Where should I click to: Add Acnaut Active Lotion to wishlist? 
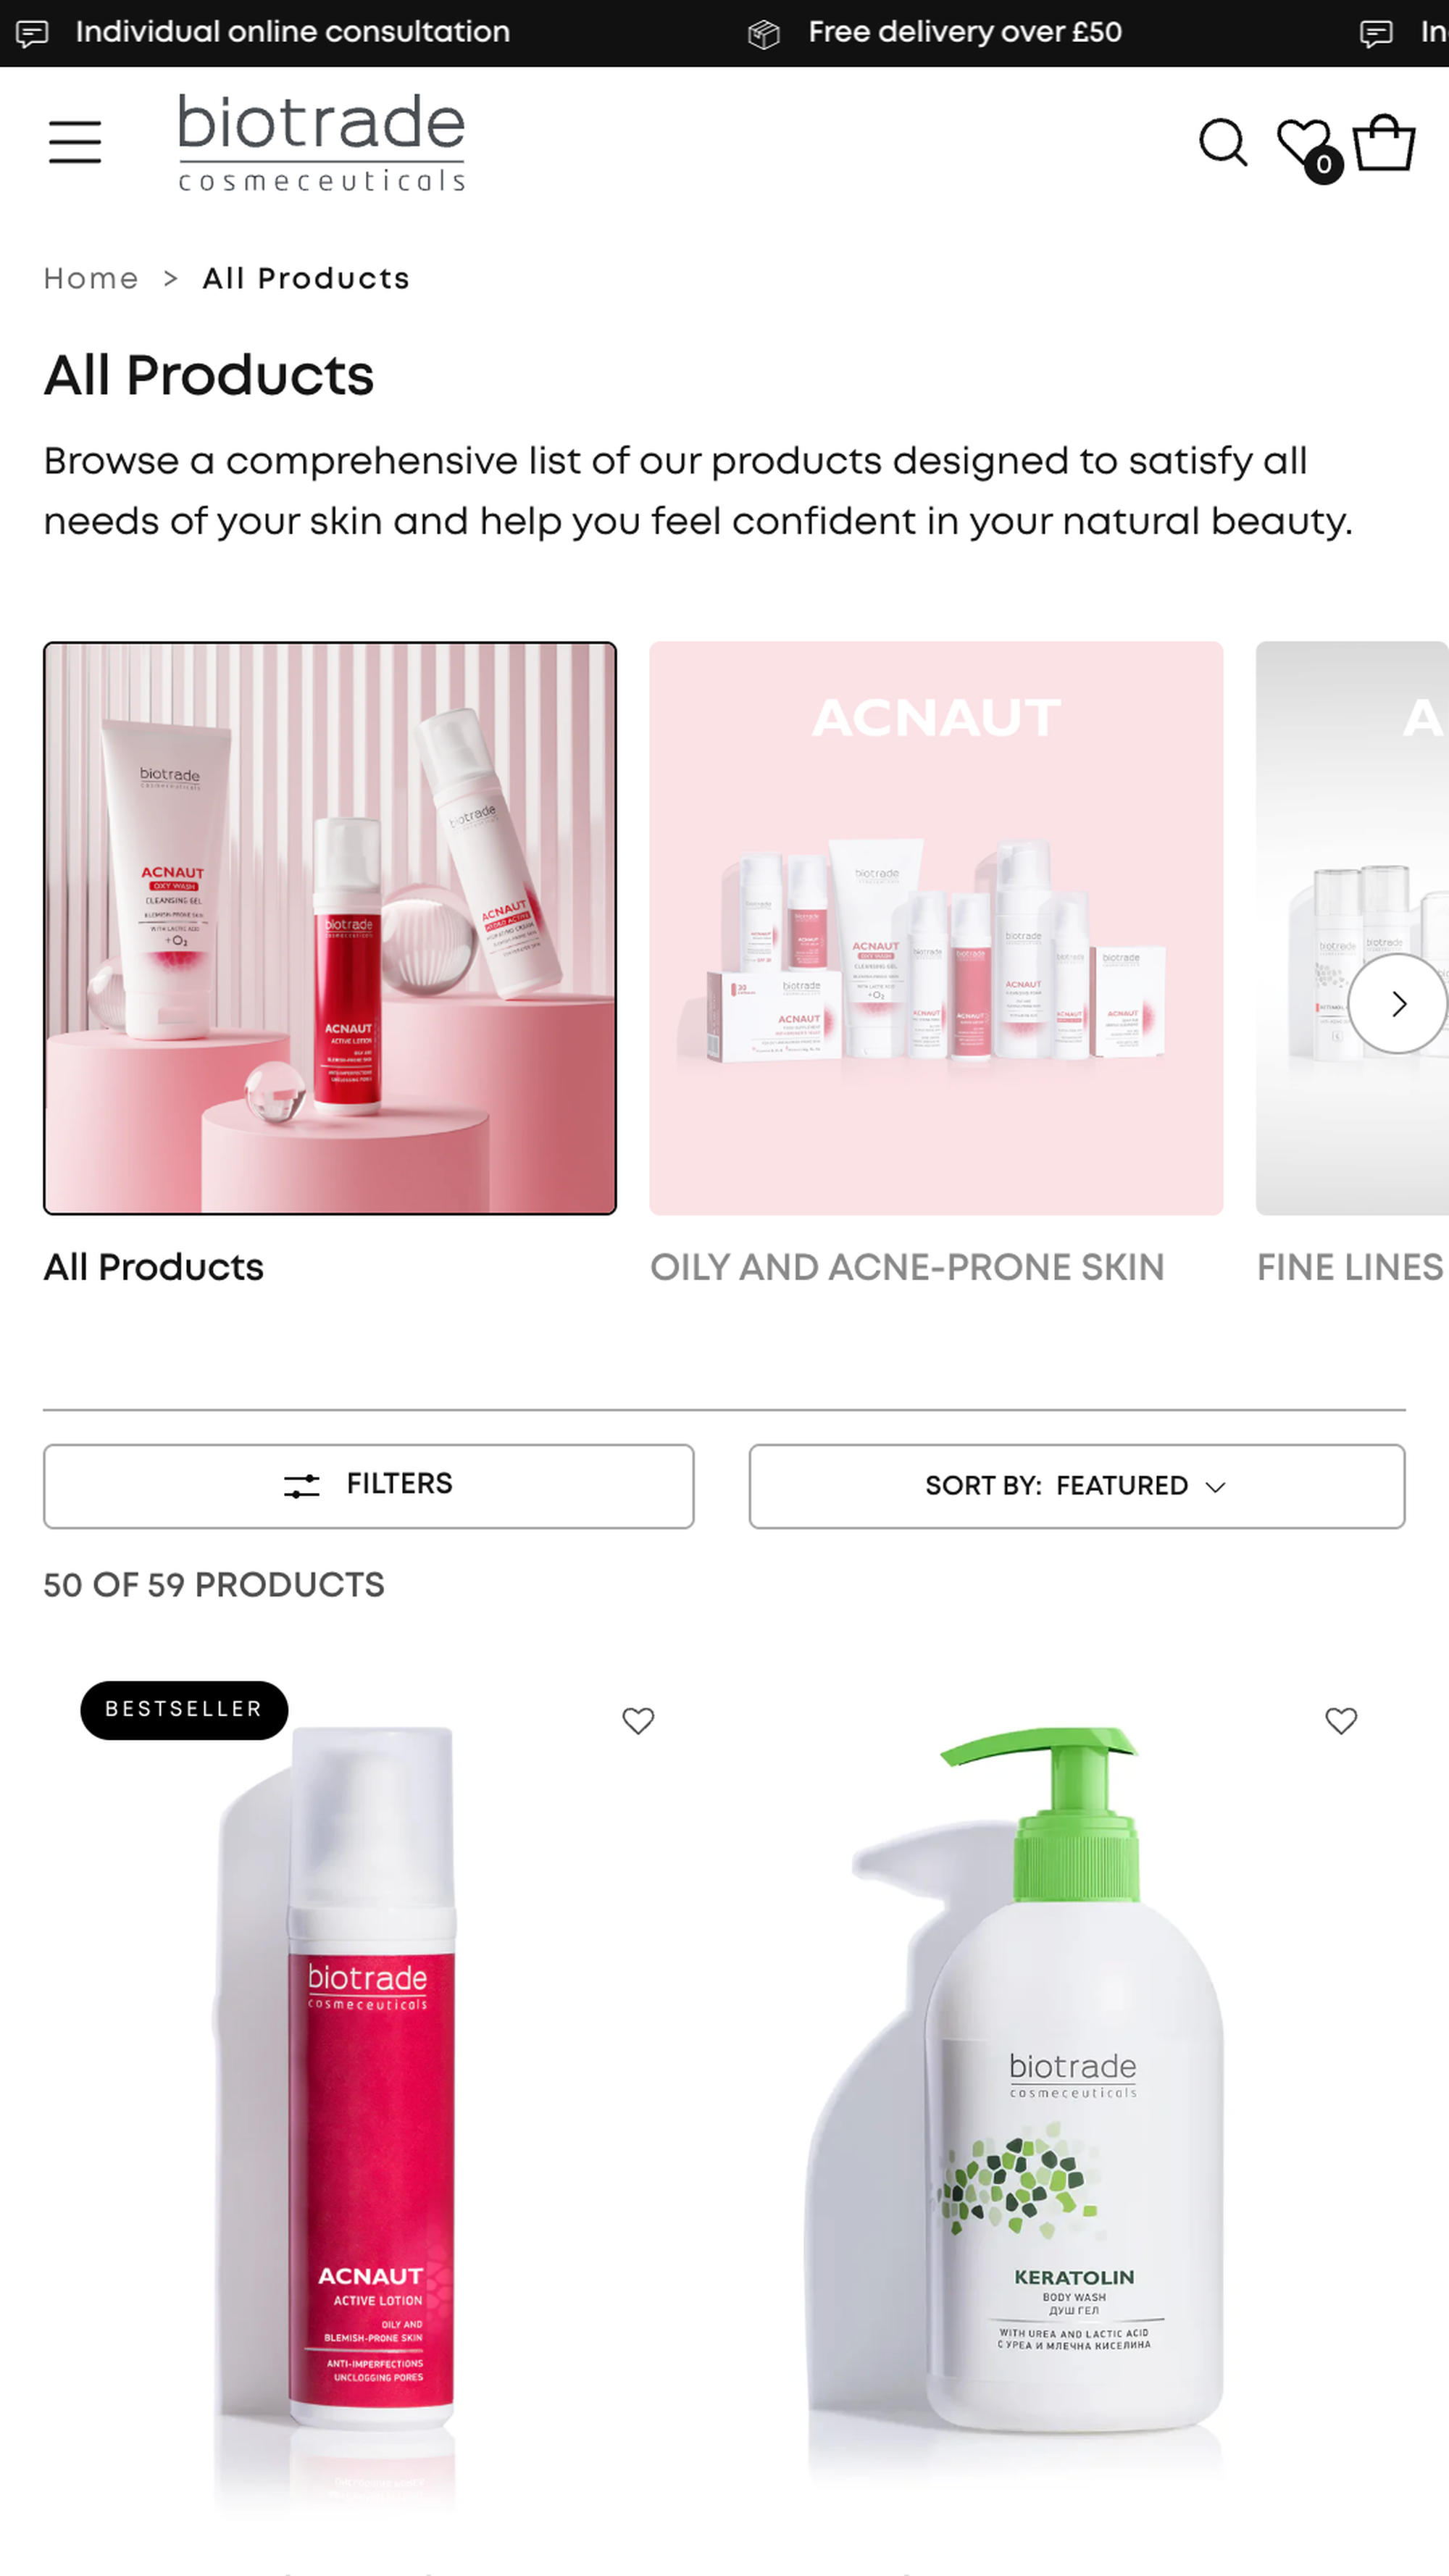[638, 1720]
